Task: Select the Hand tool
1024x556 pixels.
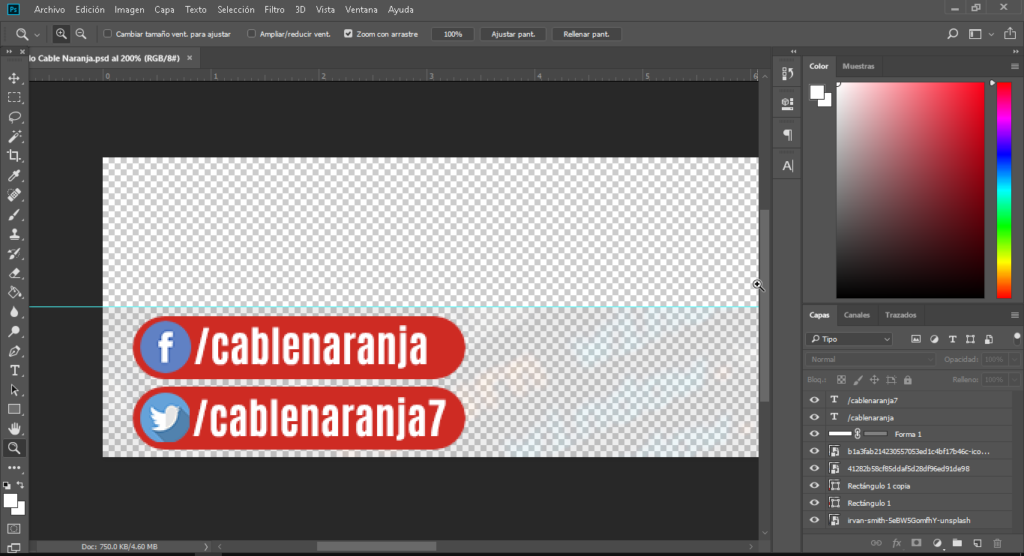Action: coord(14,429)
